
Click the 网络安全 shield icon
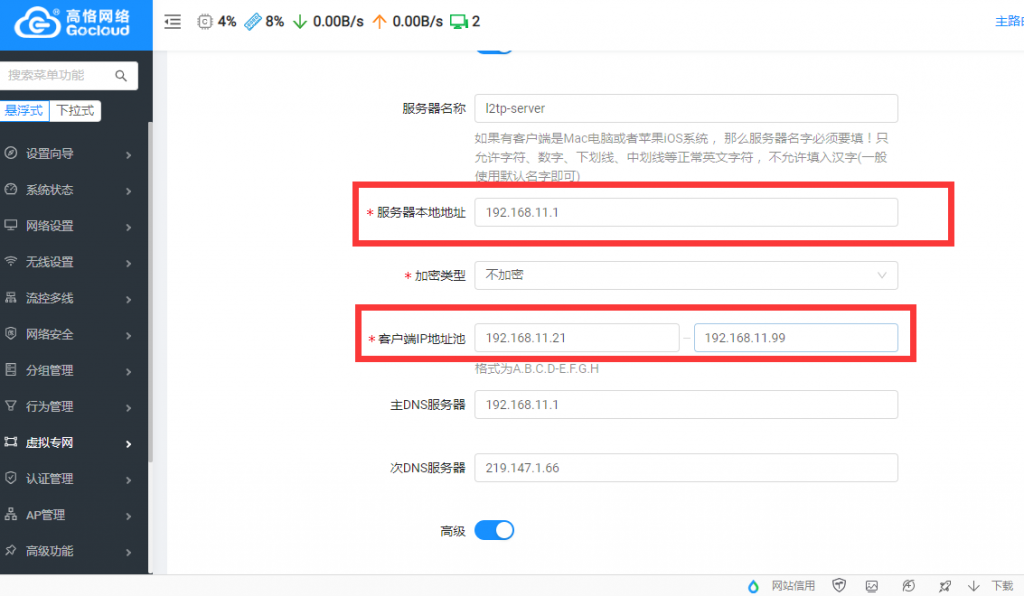10,334
